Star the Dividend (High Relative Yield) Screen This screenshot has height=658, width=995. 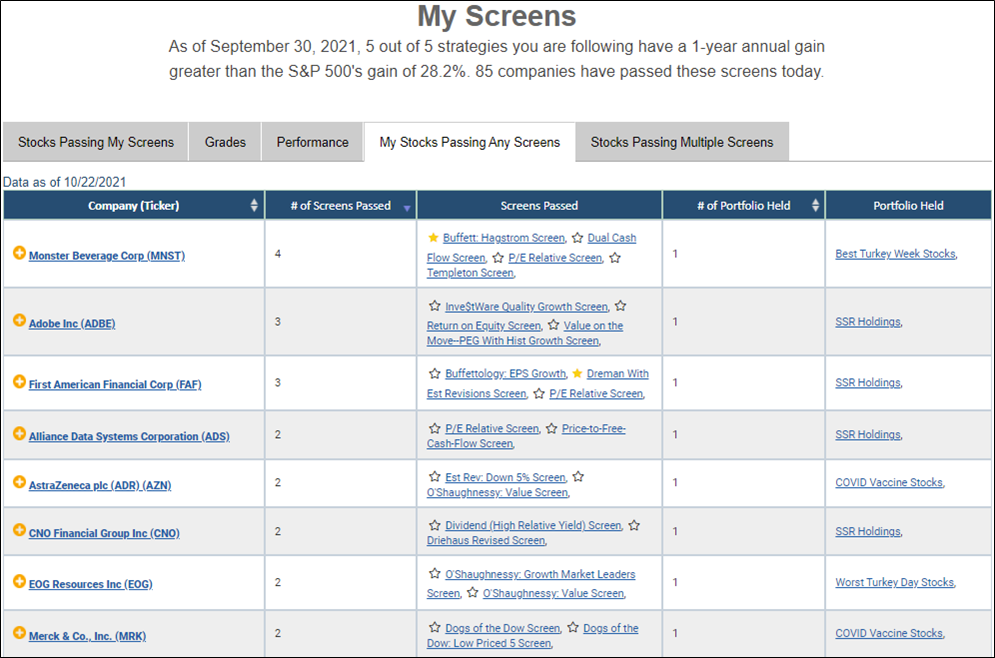pos(435,525)
